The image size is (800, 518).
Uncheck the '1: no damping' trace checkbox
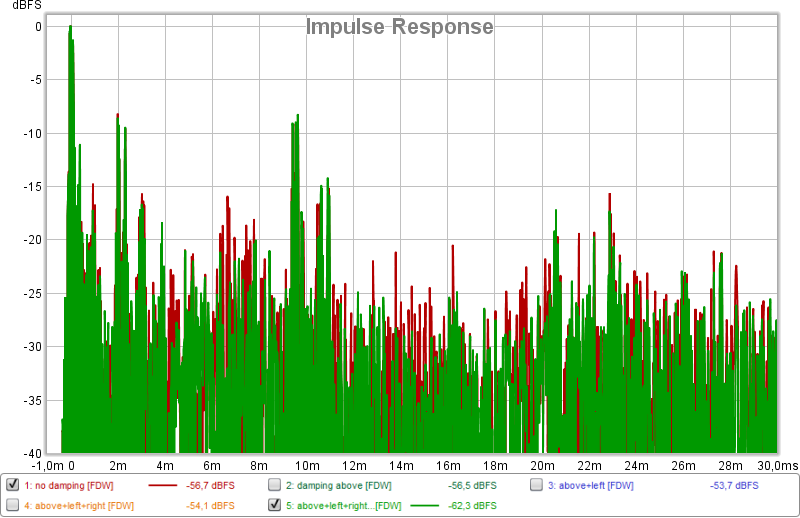click(13, 485)
